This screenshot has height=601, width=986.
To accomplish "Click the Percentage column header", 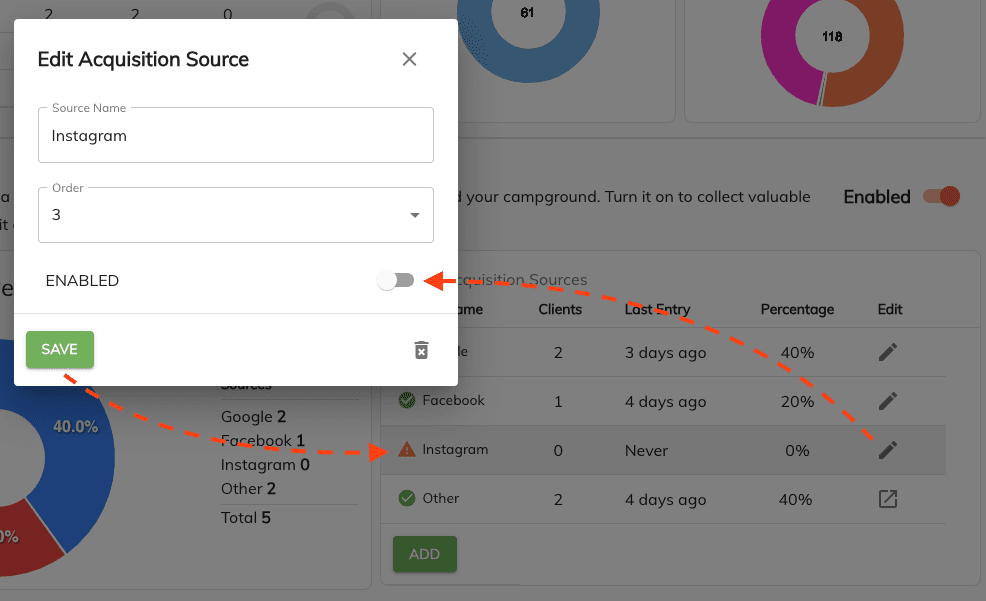I will click(x=797, y=309).
